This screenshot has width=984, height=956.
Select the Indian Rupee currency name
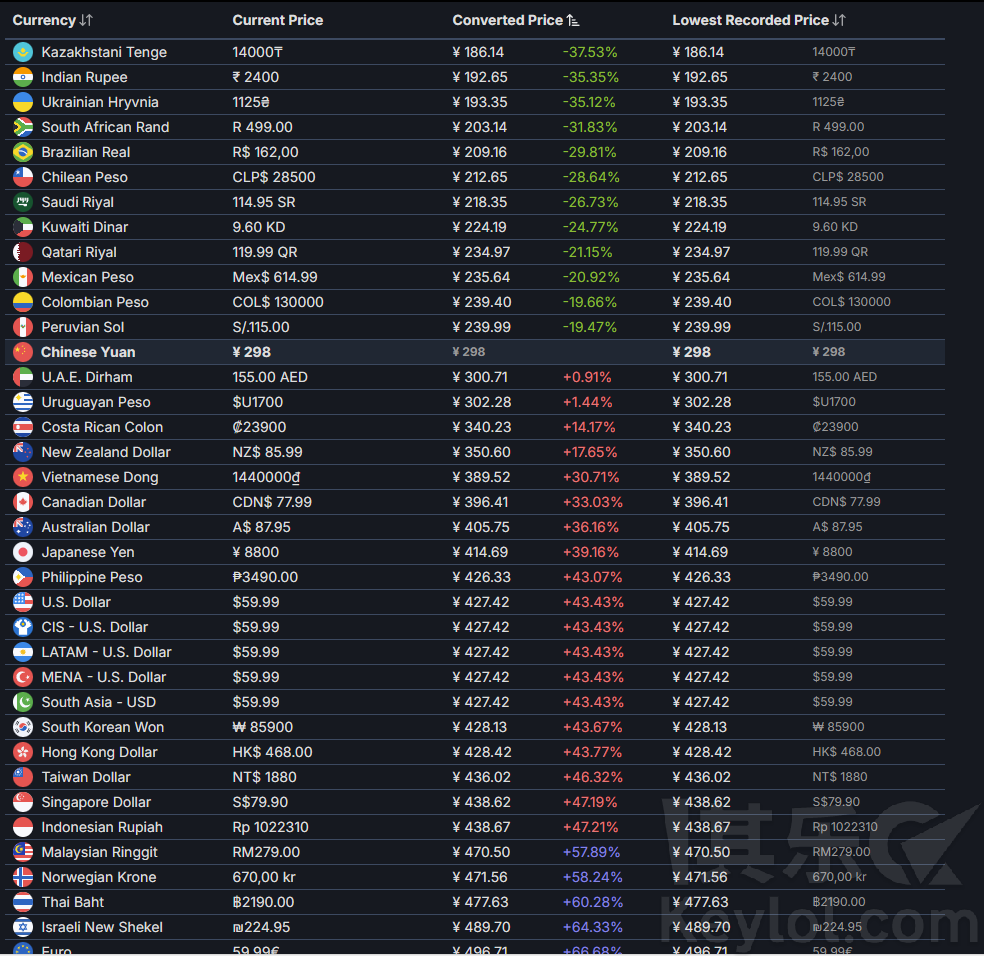pos(84,77)
